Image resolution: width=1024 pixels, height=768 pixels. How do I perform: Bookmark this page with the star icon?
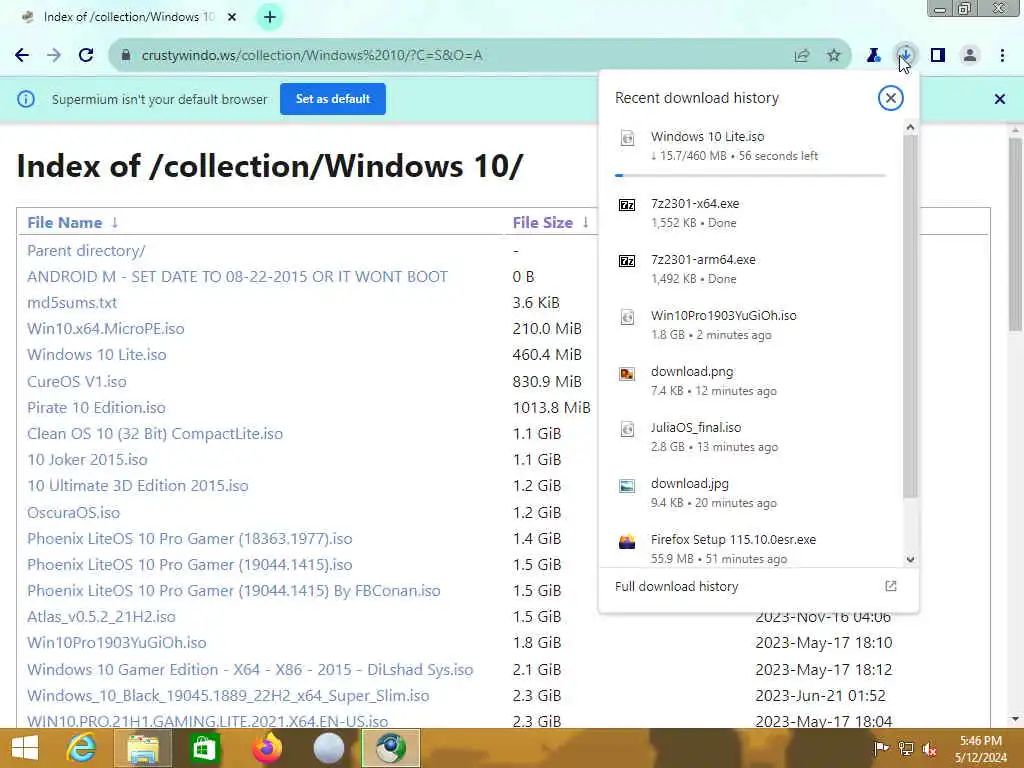click(833, 56)
